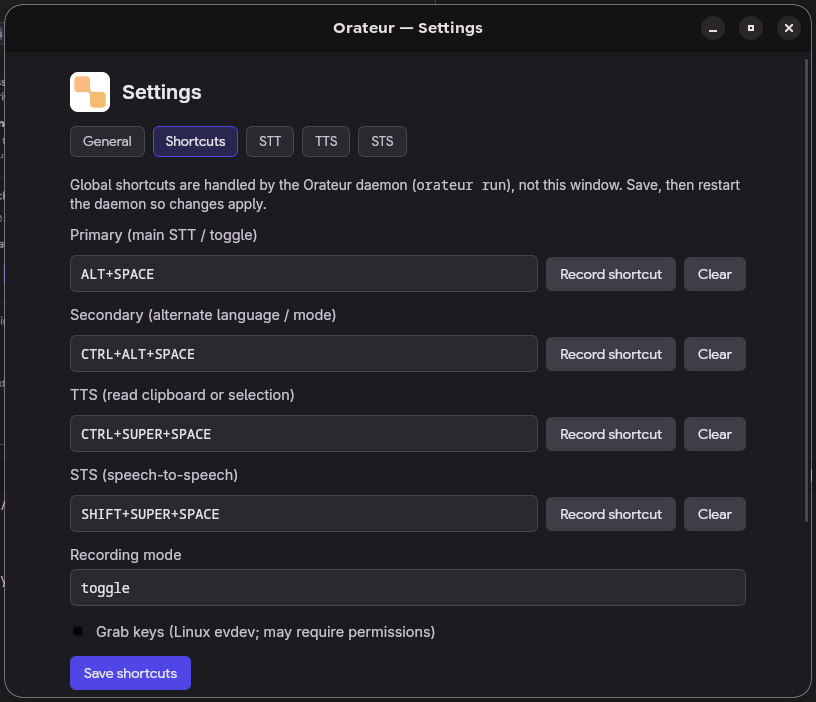Image resolution: width=816 pixels, height=702 pixels.
Task: Open the STT settings tab
Action: point(269,141)
